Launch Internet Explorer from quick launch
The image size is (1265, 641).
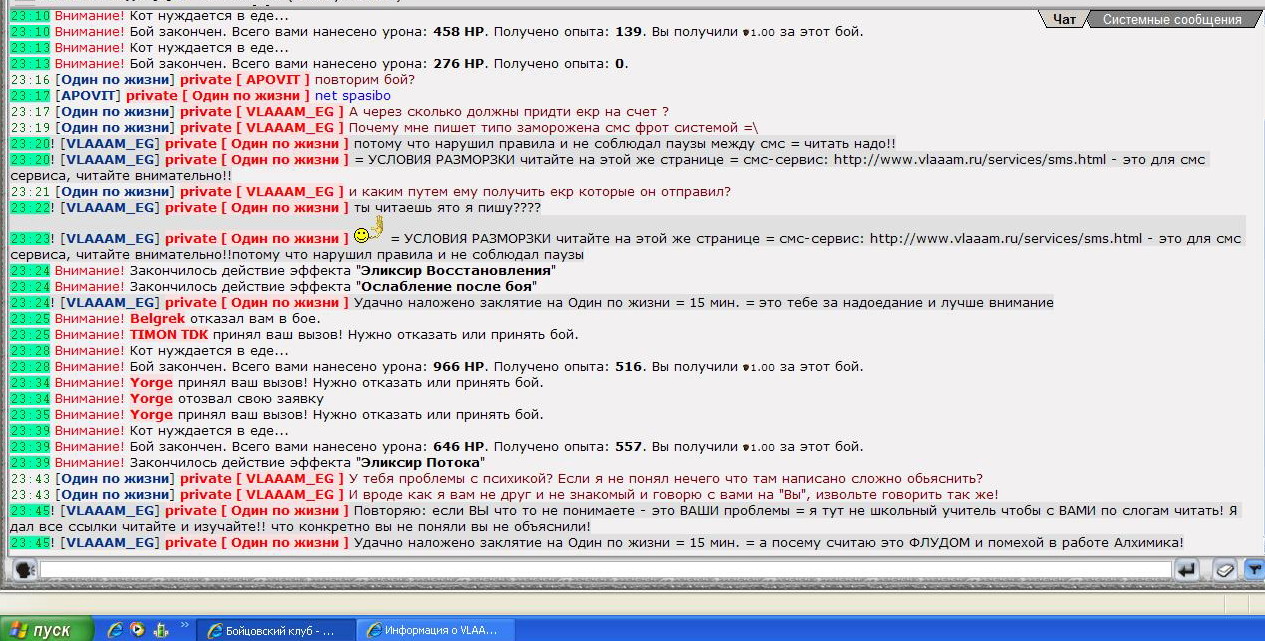coord(115,630)
